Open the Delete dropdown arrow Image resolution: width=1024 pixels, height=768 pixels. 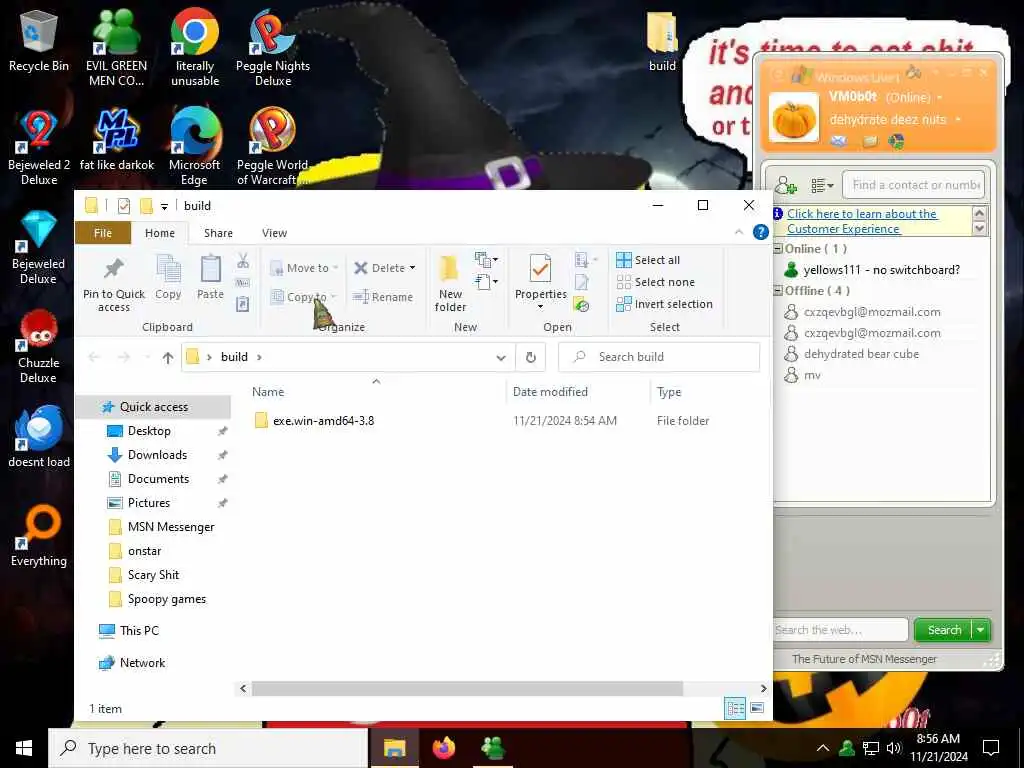(x=412, y=268)
